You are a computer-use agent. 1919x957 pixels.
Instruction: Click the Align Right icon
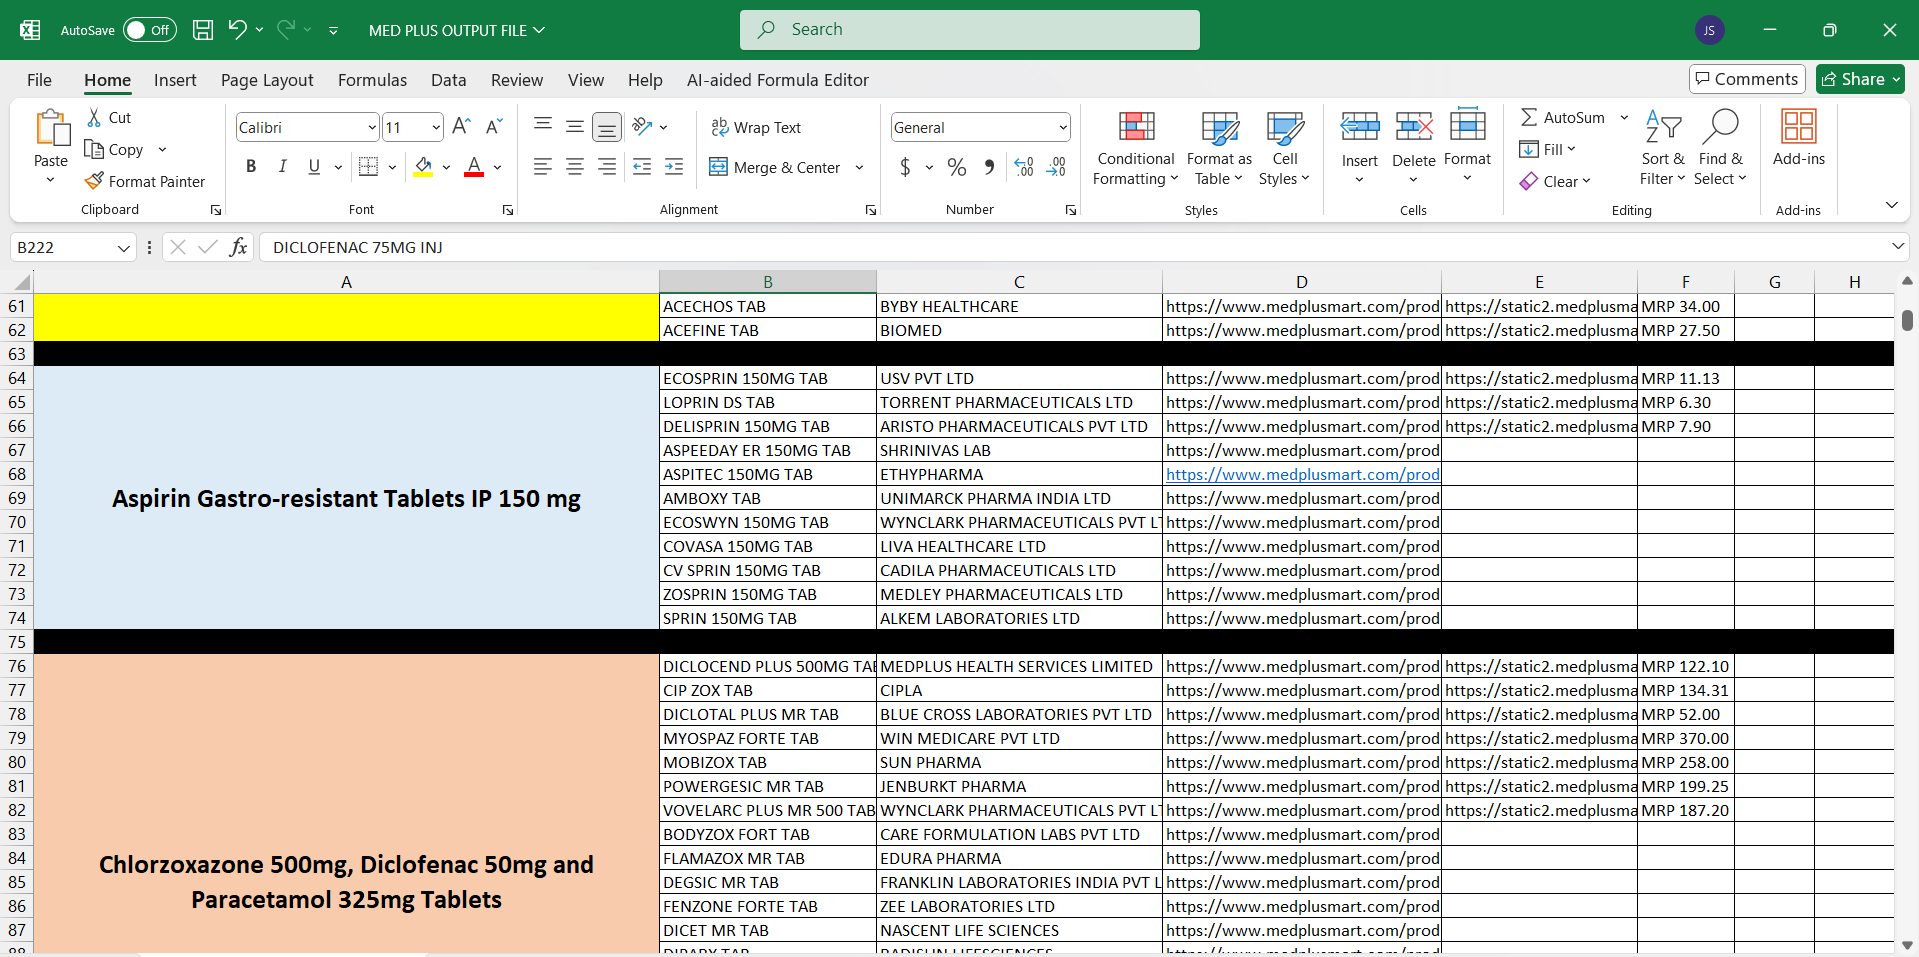[x=607, y=167]
